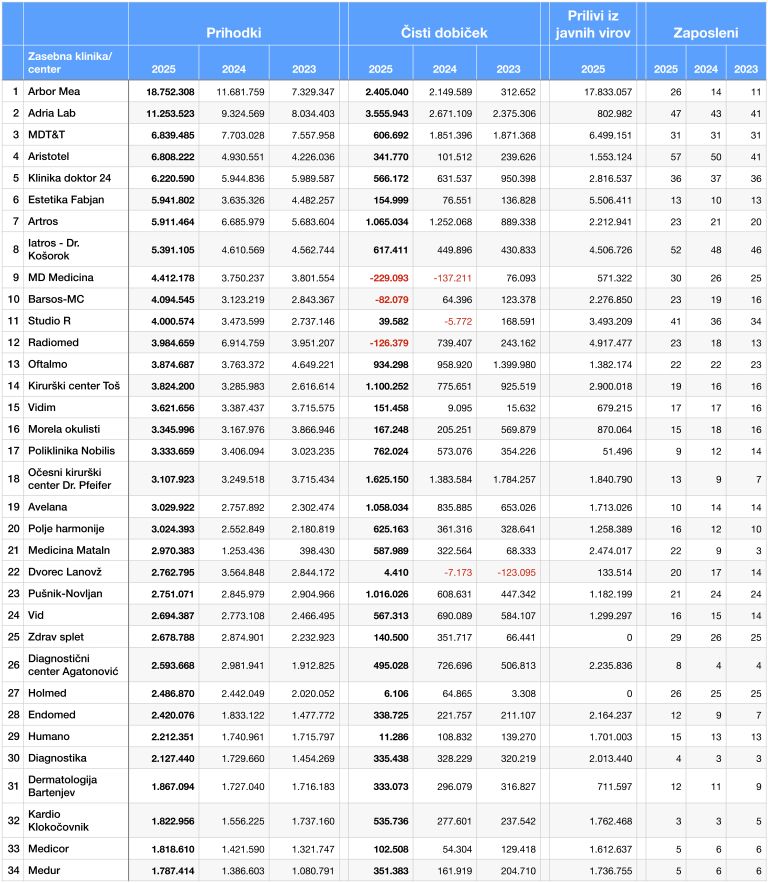768x883 pixels.
Task: Select the clinic name 'Arbor Mea'
Action: [54, 91]
